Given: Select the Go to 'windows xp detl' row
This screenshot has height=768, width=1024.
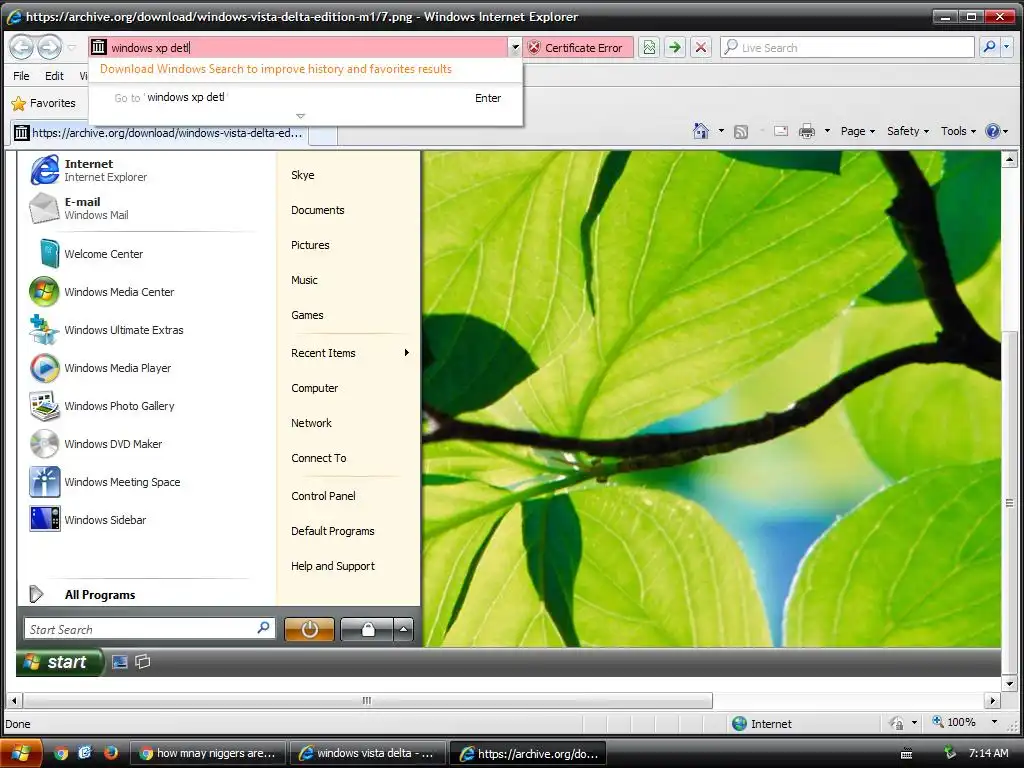Looking at the screenshot, I should pos(306,98).
